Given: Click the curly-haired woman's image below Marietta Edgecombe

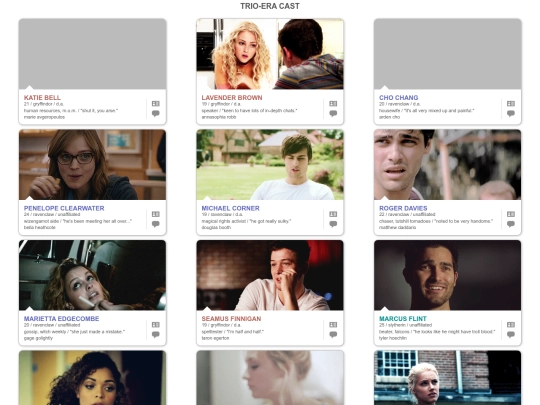Looking at the screenshot, I should pos(92,378).
